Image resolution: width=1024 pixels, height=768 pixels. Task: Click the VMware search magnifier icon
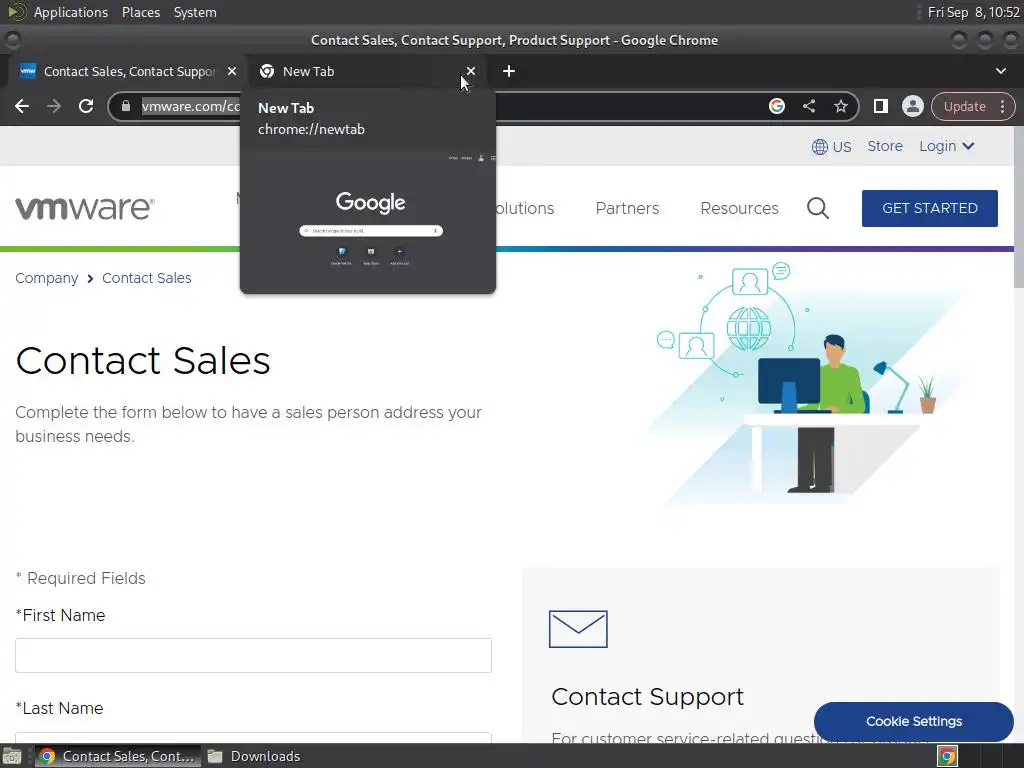pos(818,208)
